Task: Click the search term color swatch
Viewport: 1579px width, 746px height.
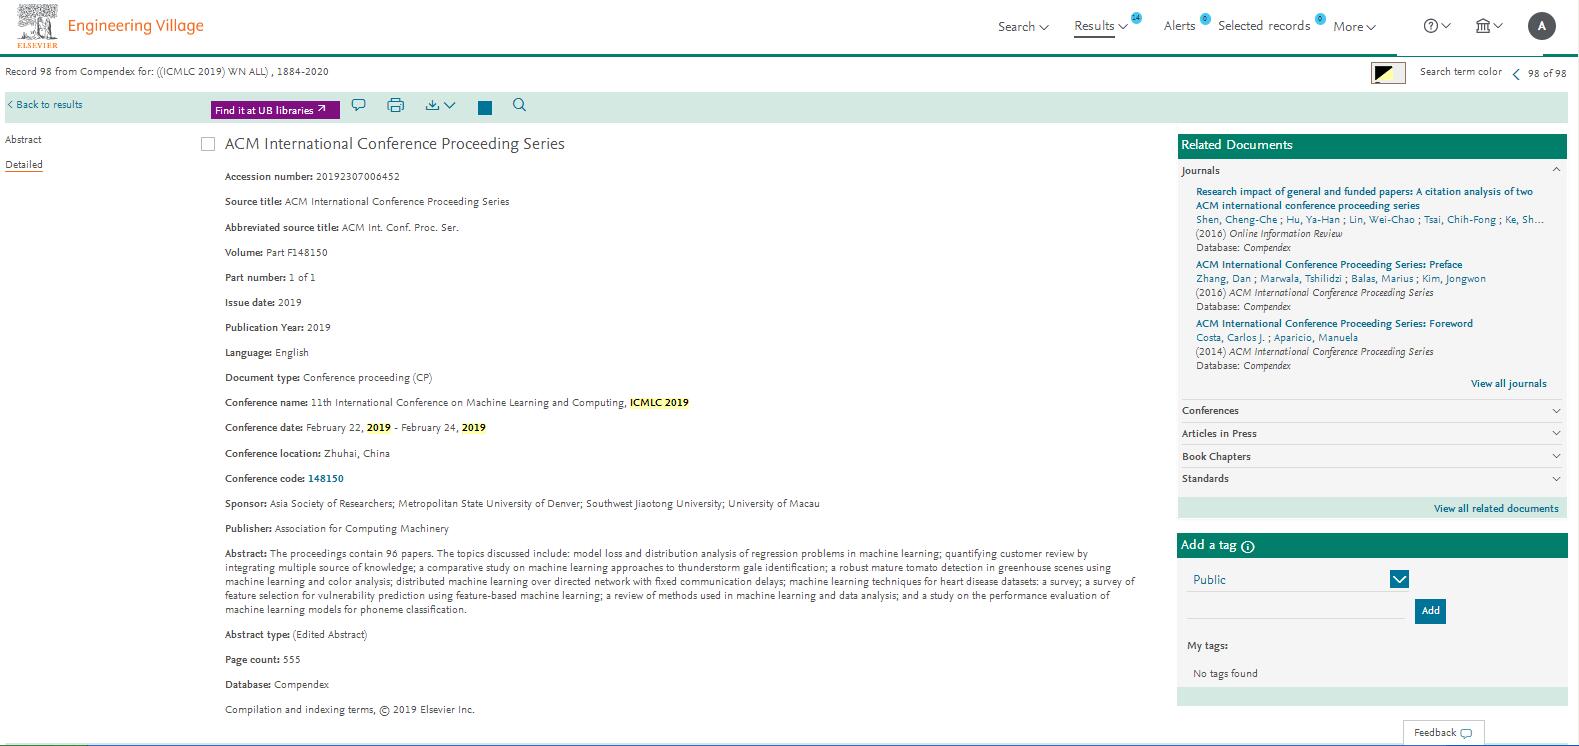Action: [x=1387, y=73]
